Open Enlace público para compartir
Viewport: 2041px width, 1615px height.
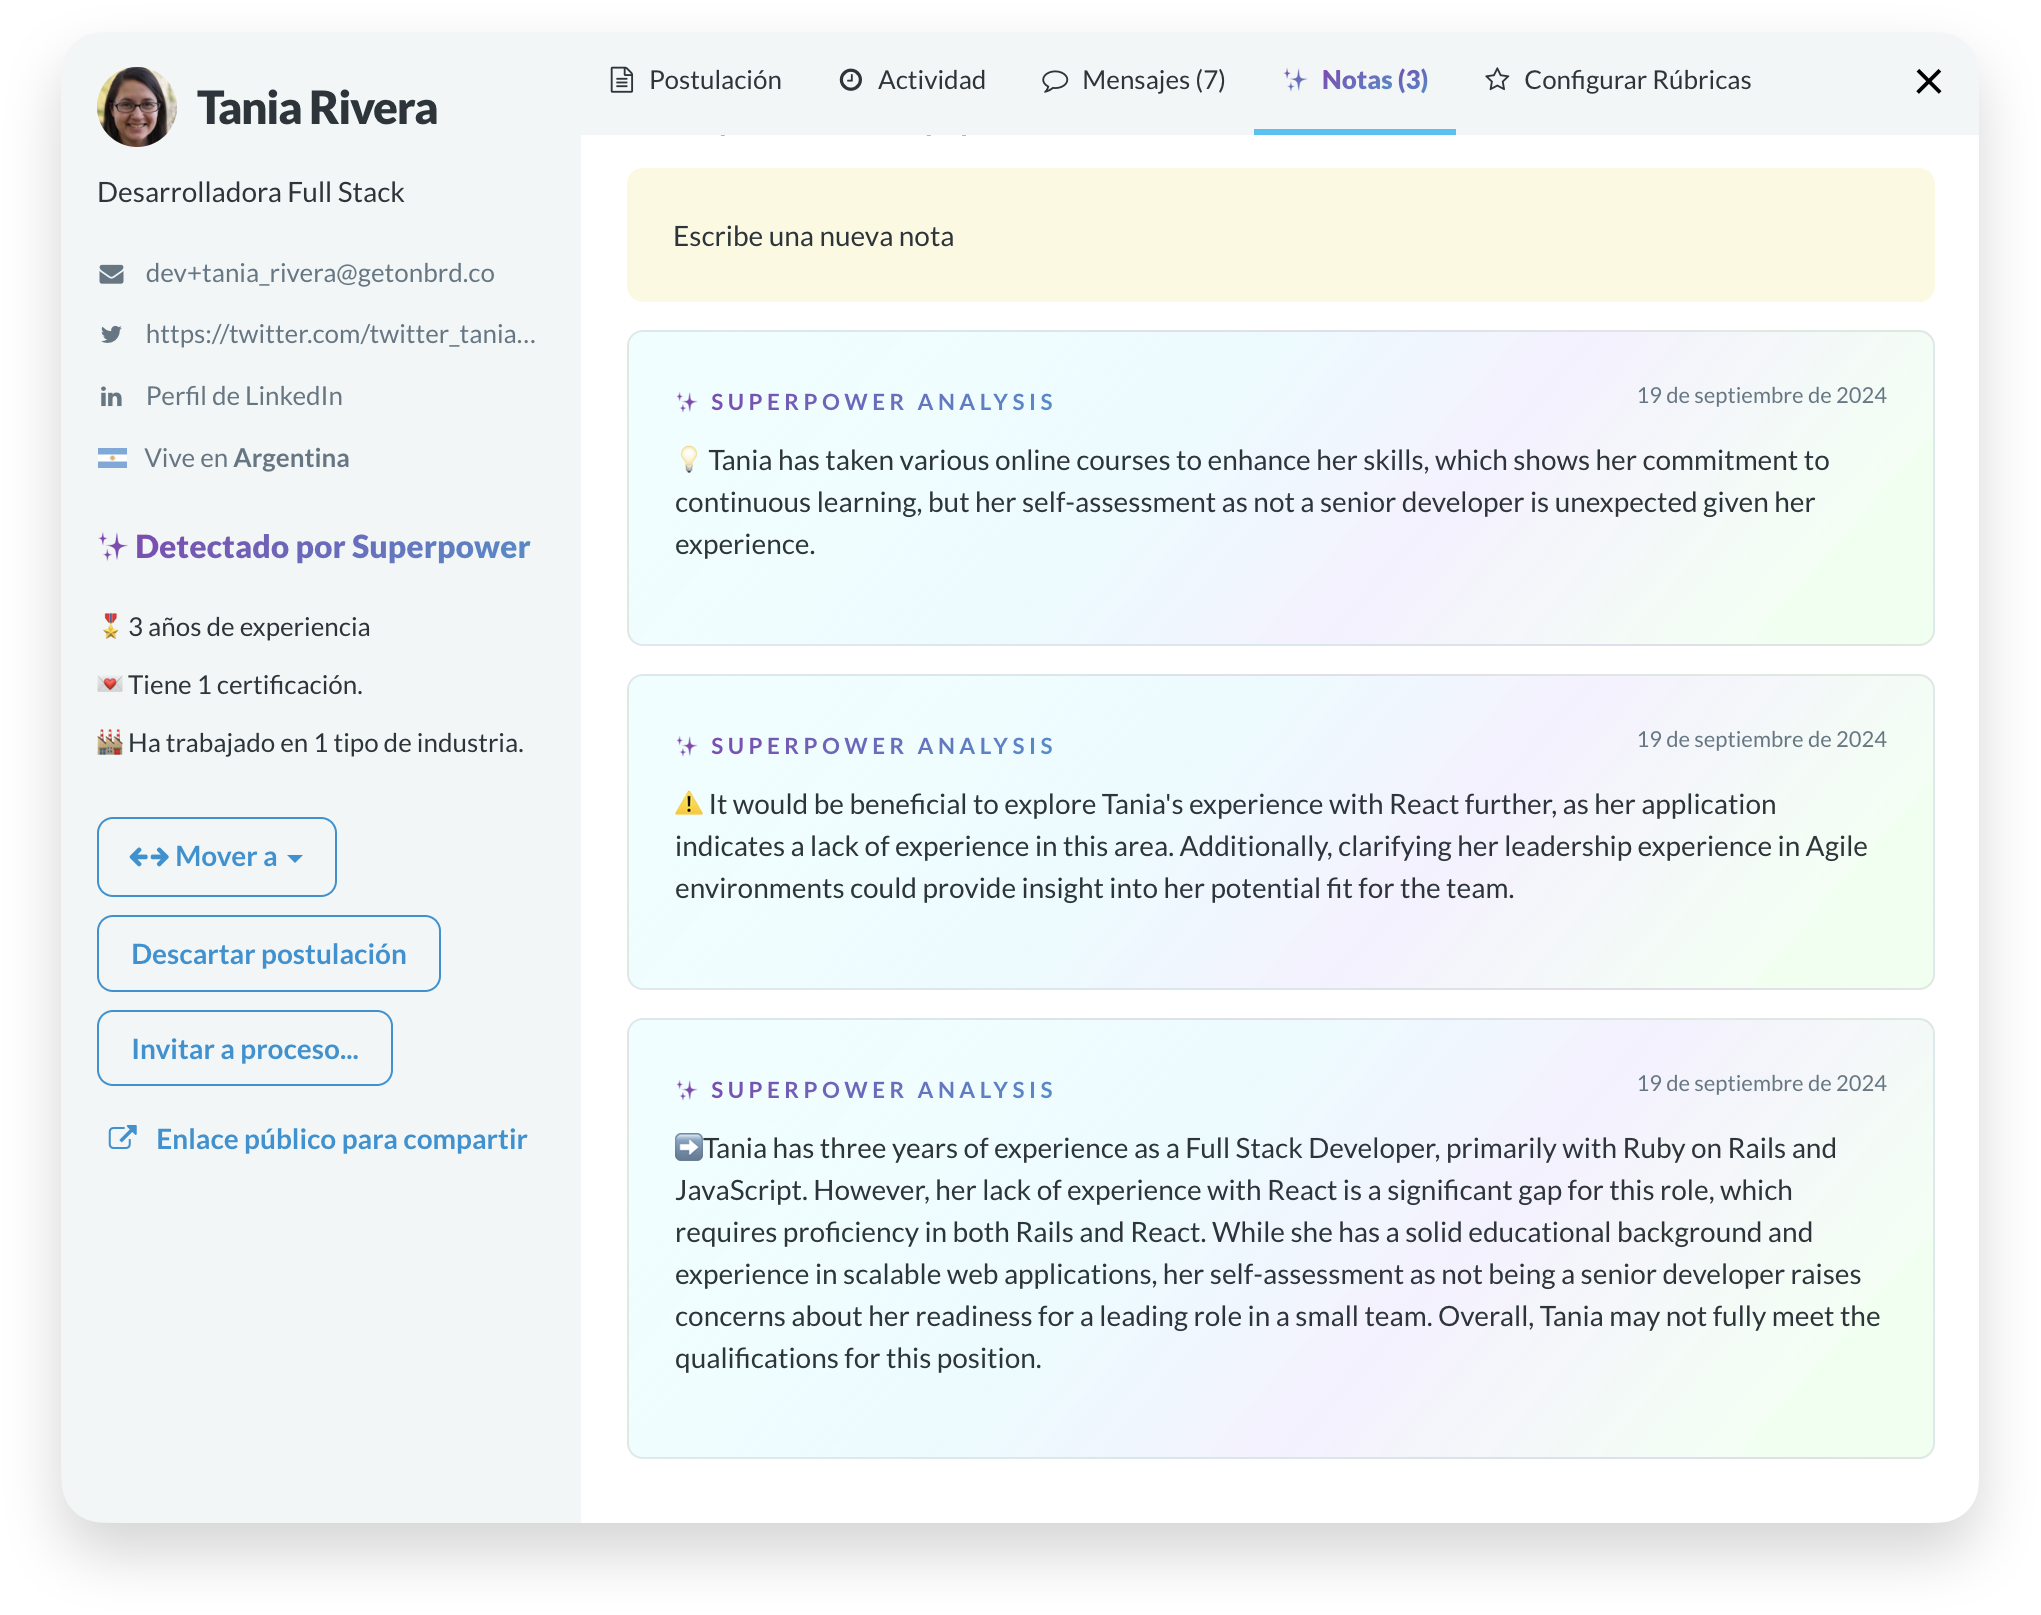(341, 1139)
